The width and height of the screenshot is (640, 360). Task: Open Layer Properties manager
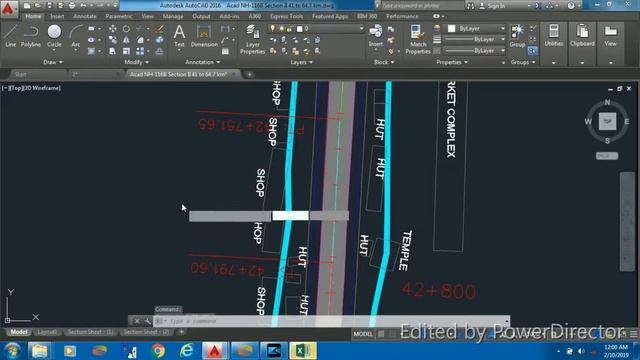[253, 39]
